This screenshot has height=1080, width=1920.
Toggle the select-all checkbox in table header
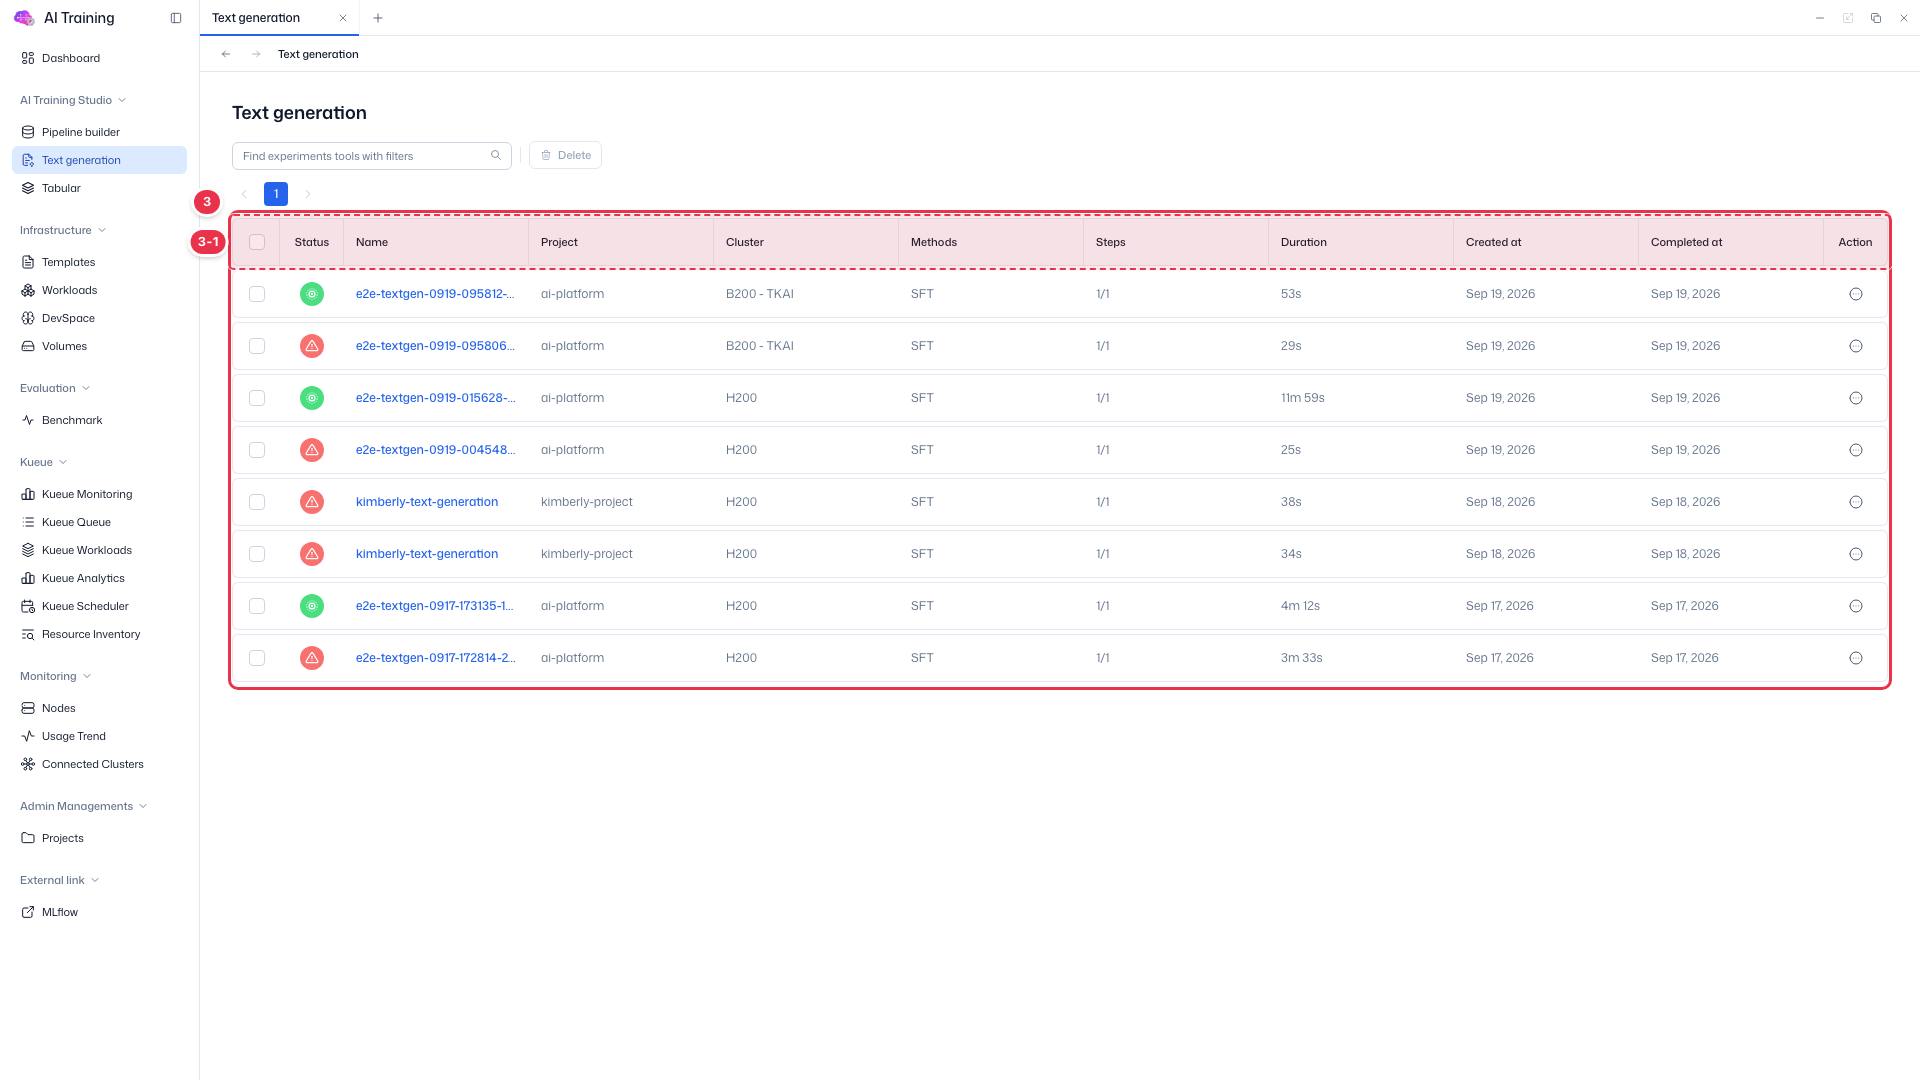click(x=257, y=242)
